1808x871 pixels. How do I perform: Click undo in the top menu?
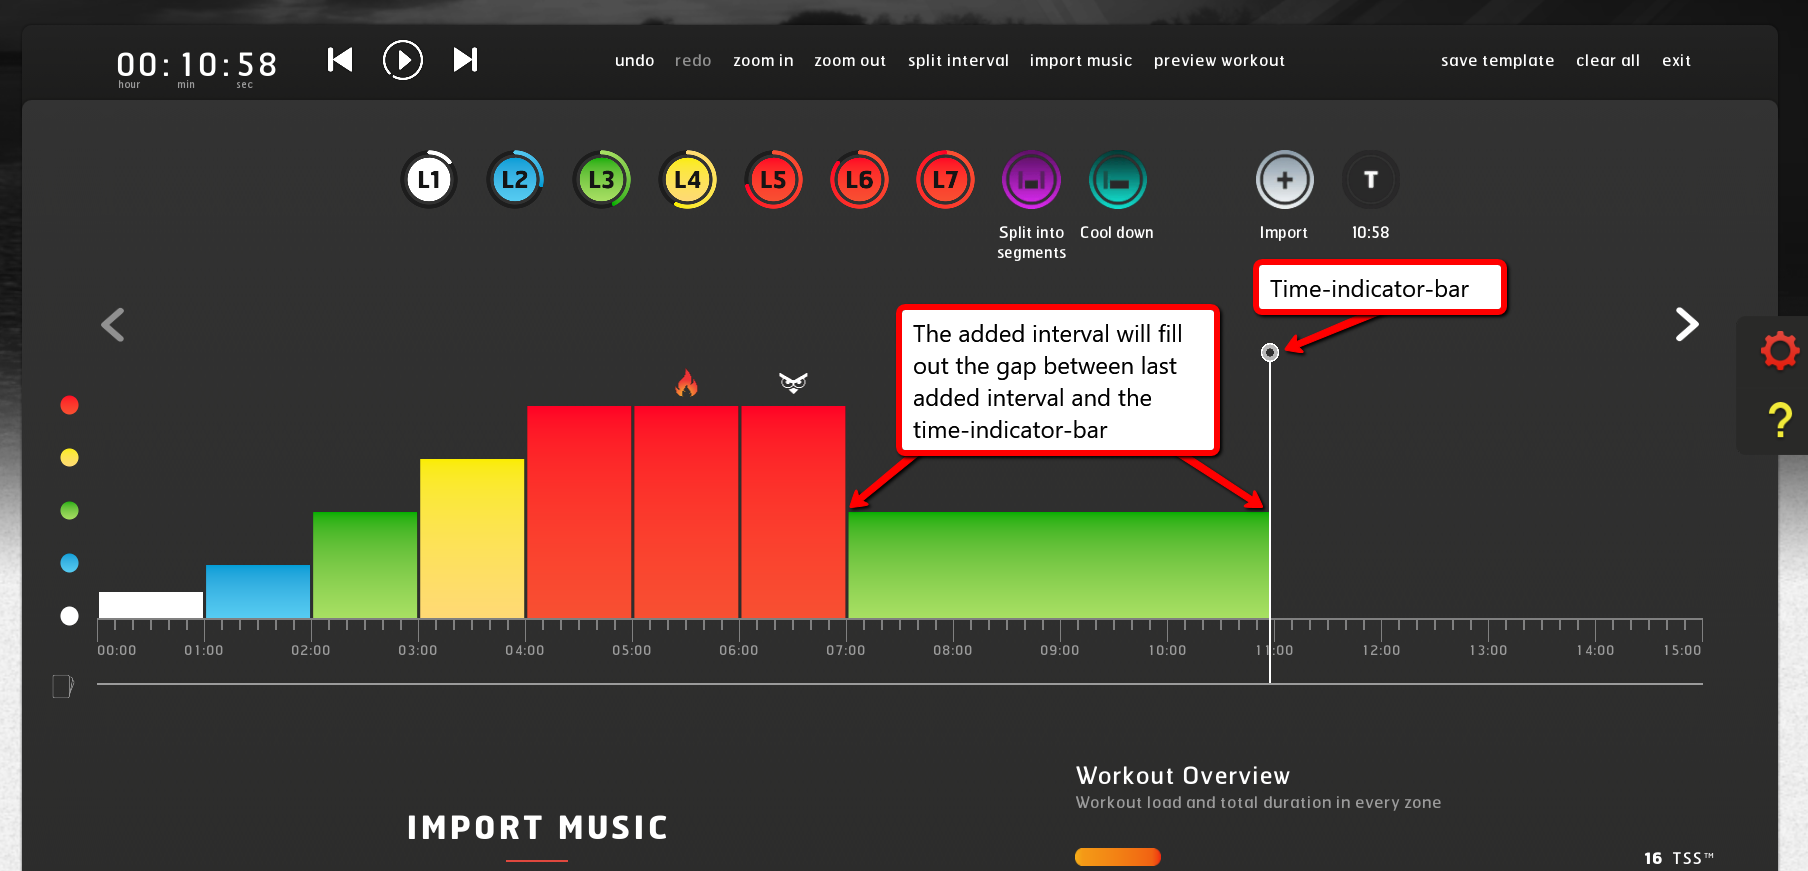(634, 61)
